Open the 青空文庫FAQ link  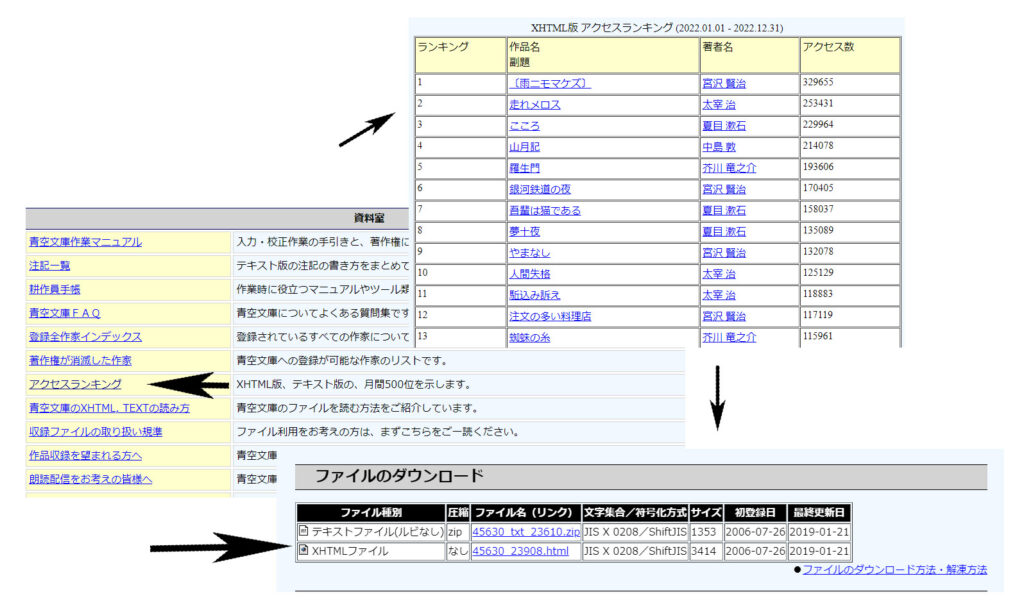(x=65, y=313)
